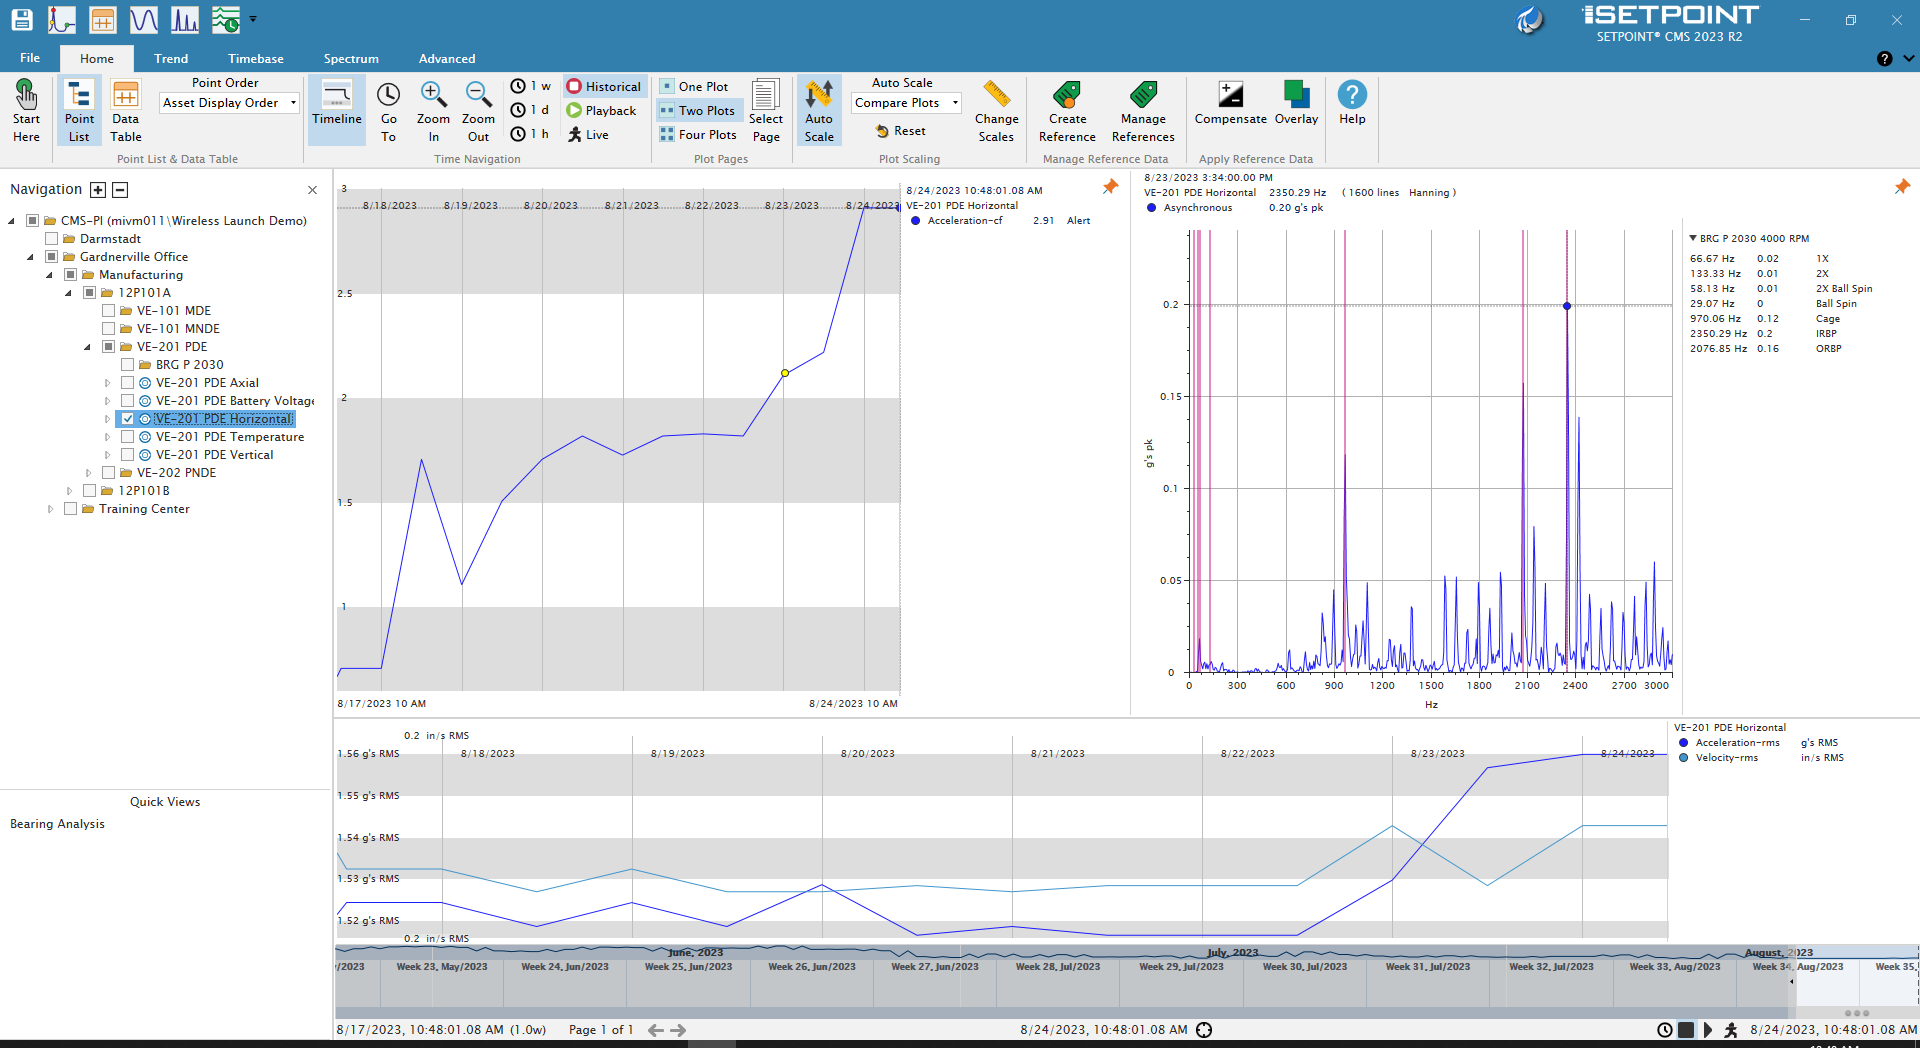Viewport: 1920px width, 1048px height.
Task: Click the spectrum peaks quick access icon
Action: [x=185, y=19]
